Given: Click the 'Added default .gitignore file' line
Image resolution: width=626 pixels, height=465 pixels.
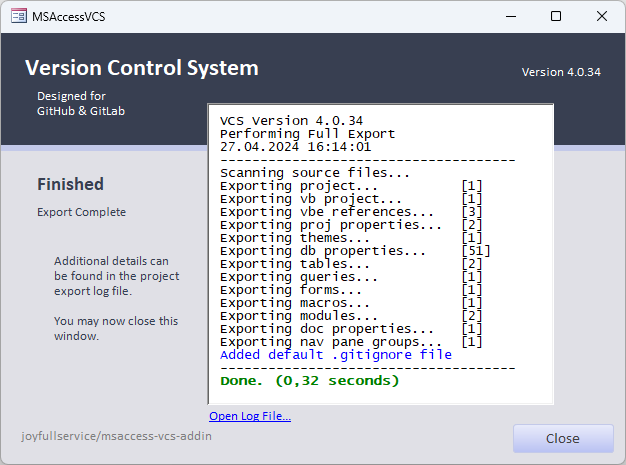Looking at the screenshot, I should click(335, 354).
